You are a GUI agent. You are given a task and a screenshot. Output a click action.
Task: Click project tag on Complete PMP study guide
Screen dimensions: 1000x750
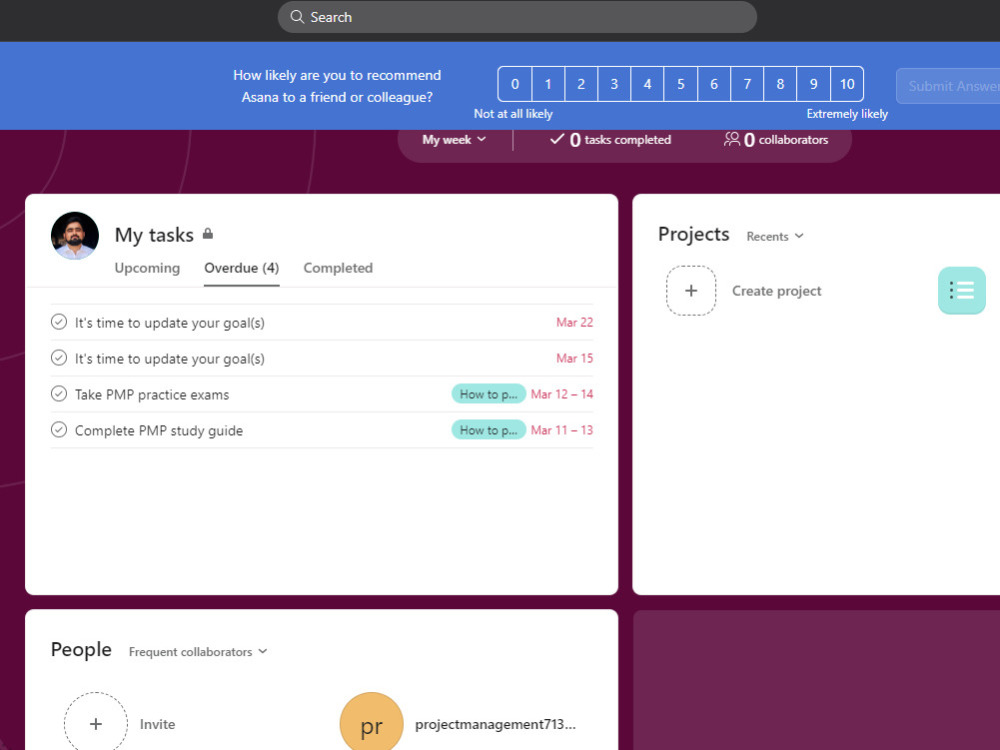pos(489,430)
